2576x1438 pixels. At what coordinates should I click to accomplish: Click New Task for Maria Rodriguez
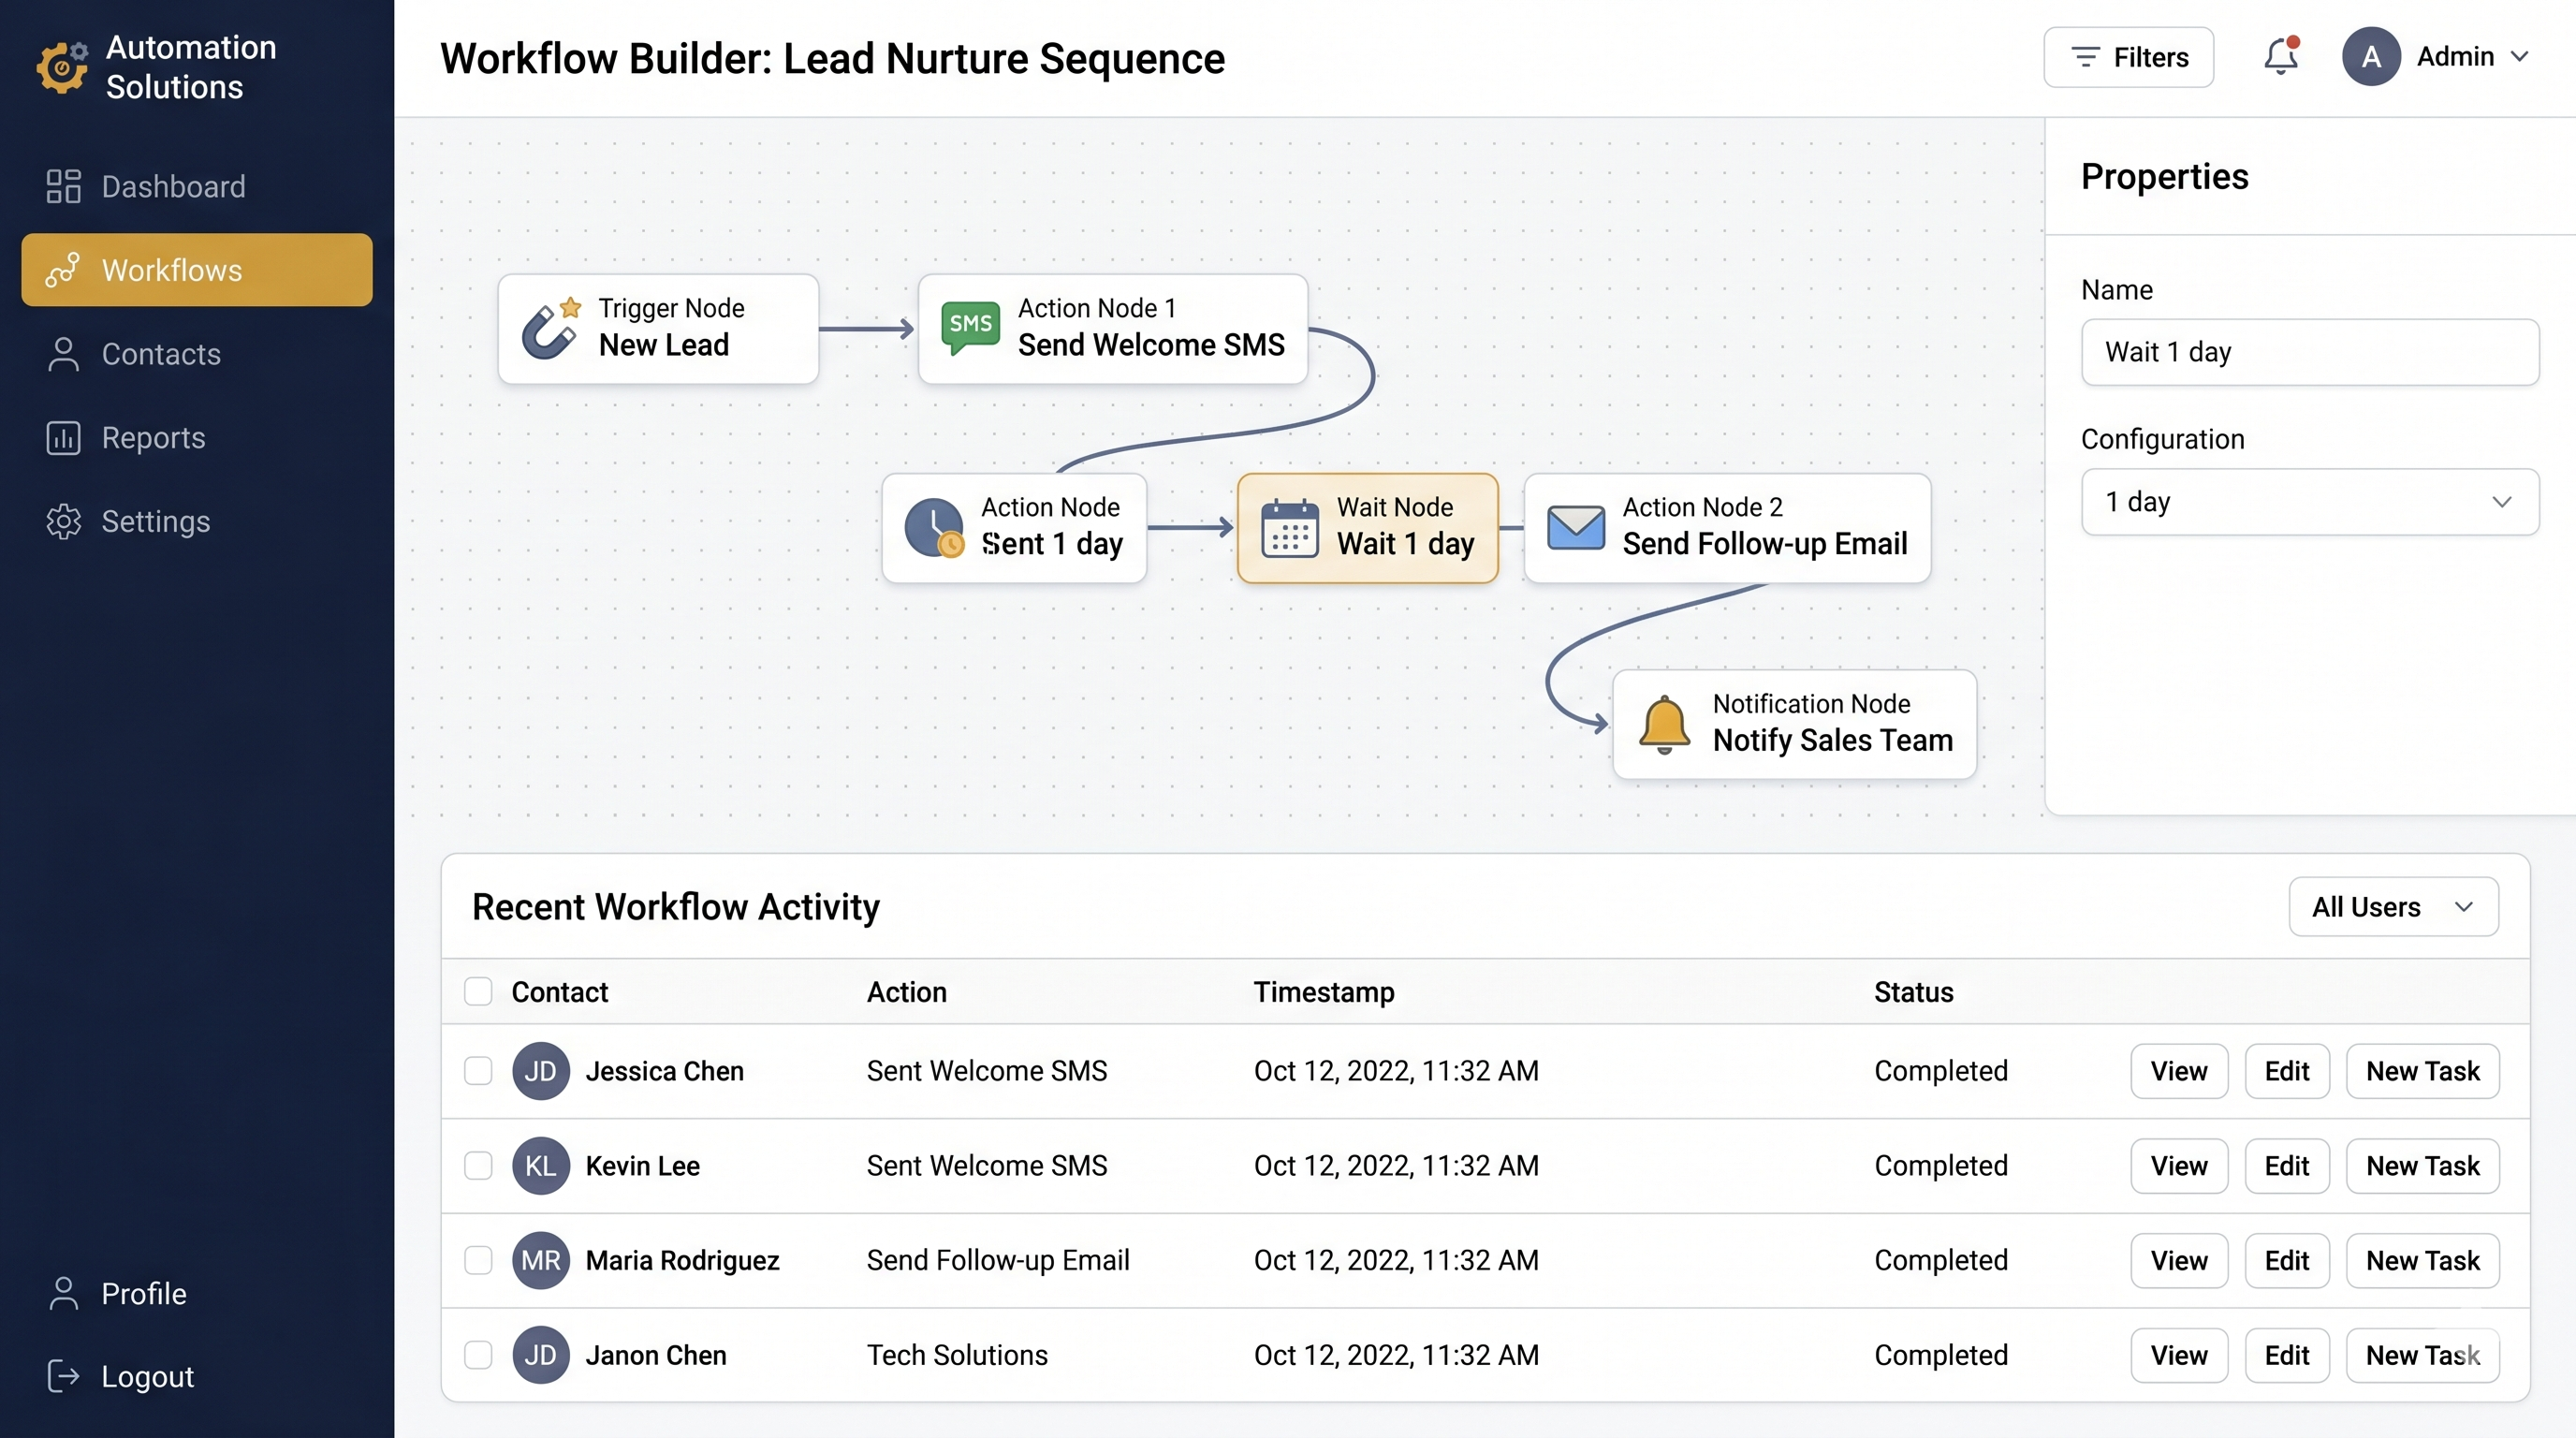point(2423,1260)
